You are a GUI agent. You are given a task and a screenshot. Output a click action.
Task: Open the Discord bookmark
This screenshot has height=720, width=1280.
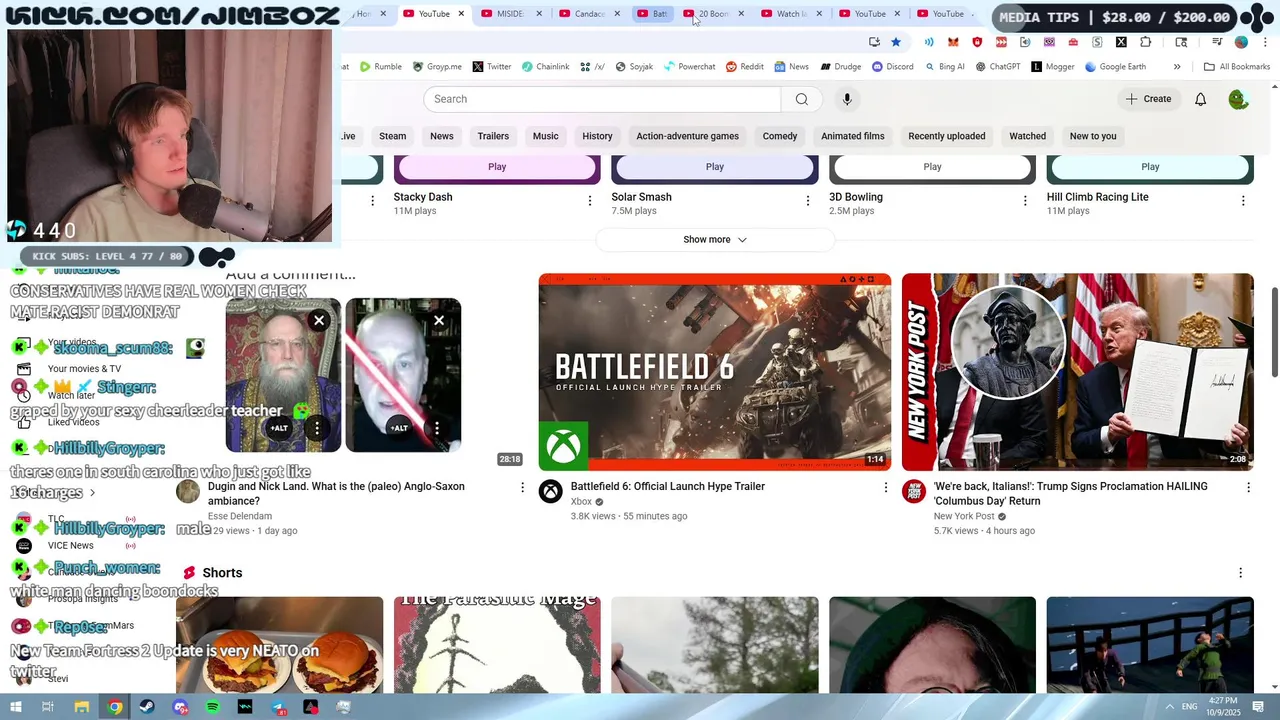(892, 67)
